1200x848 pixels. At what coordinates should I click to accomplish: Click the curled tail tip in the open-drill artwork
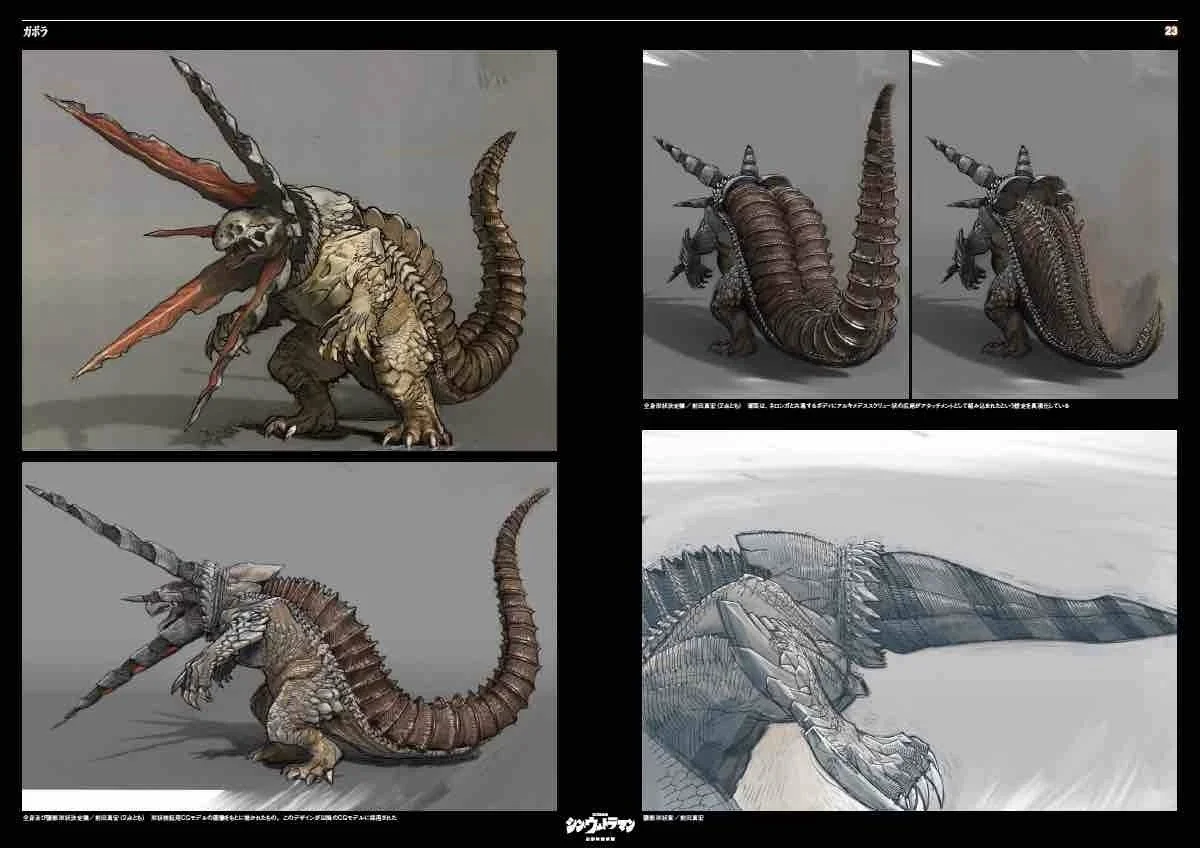click(503, 145)
